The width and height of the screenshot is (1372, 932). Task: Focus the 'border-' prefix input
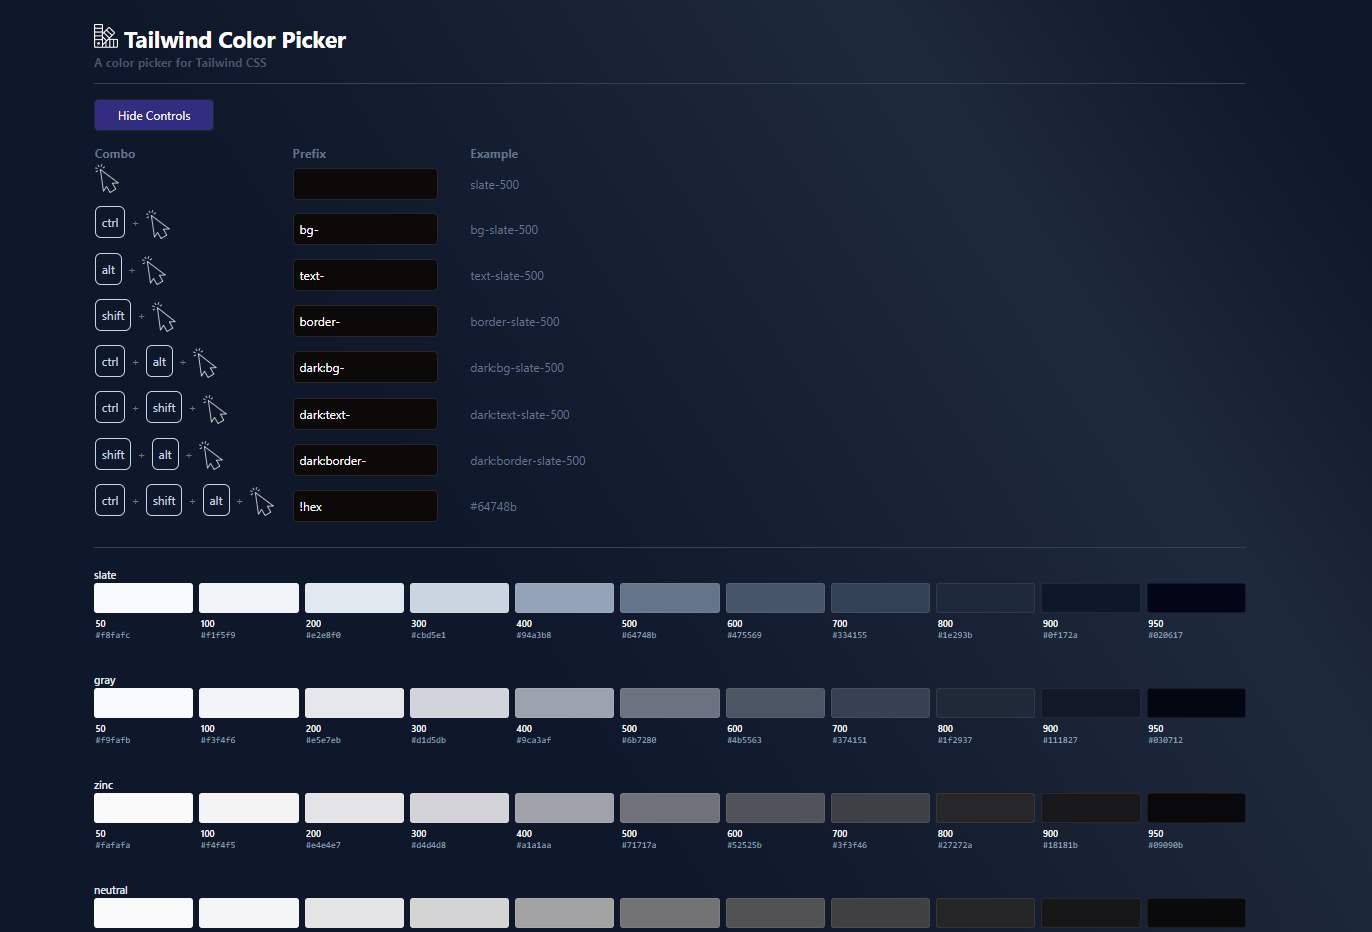[x=365, y=321]
